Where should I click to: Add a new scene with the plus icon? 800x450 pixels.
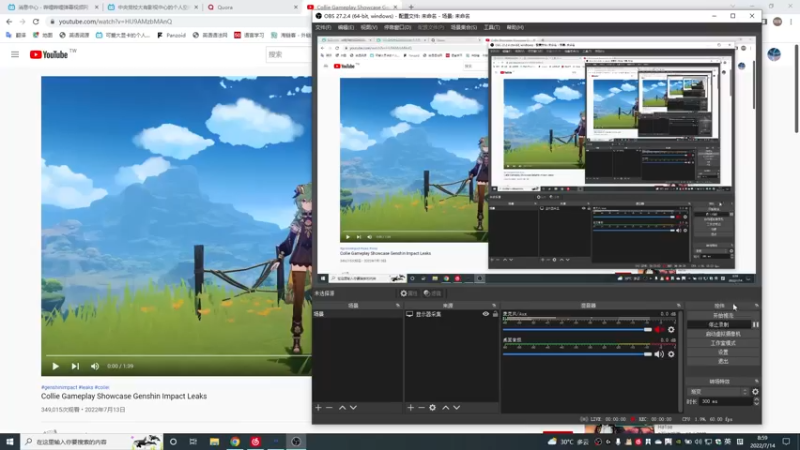click(x=318, y=408)
